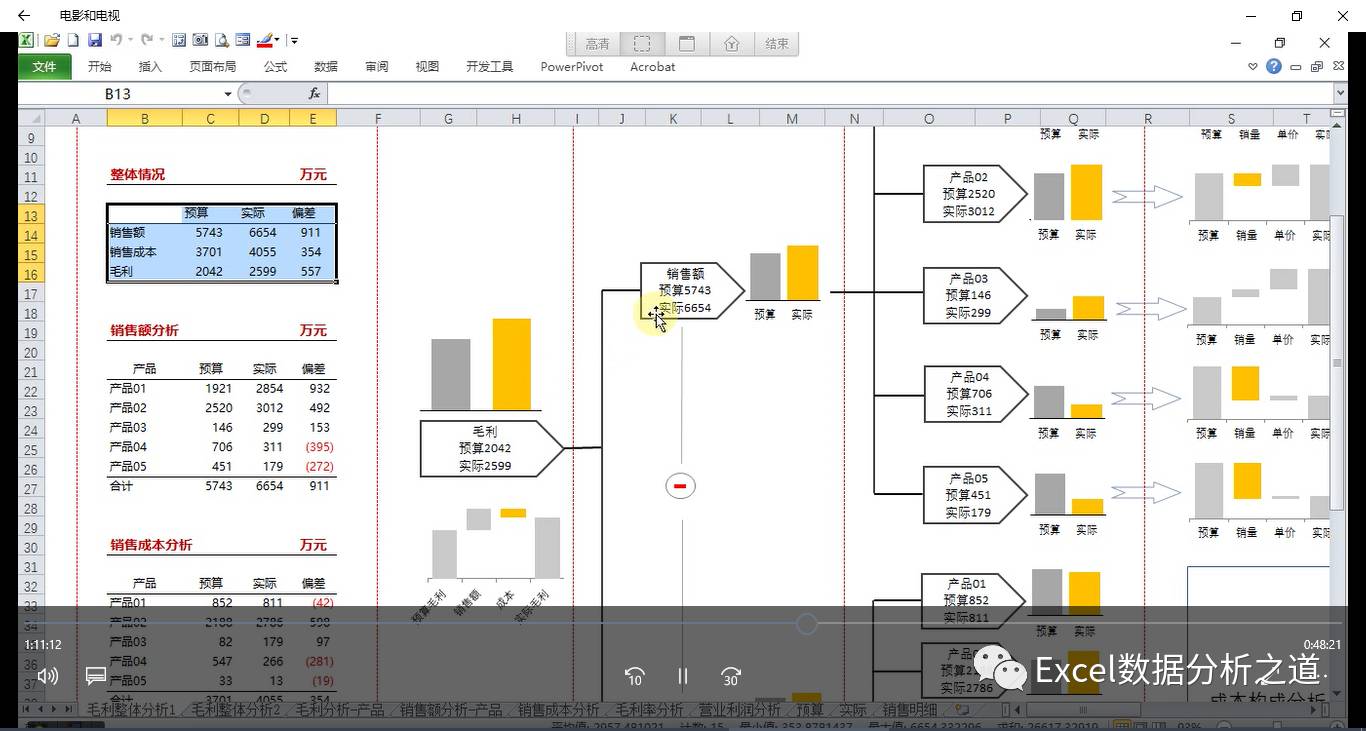The width and height of the screenshot is (1366, 731).
Task: Open print preview with the magnifier page icon
Action: (221, 40)
